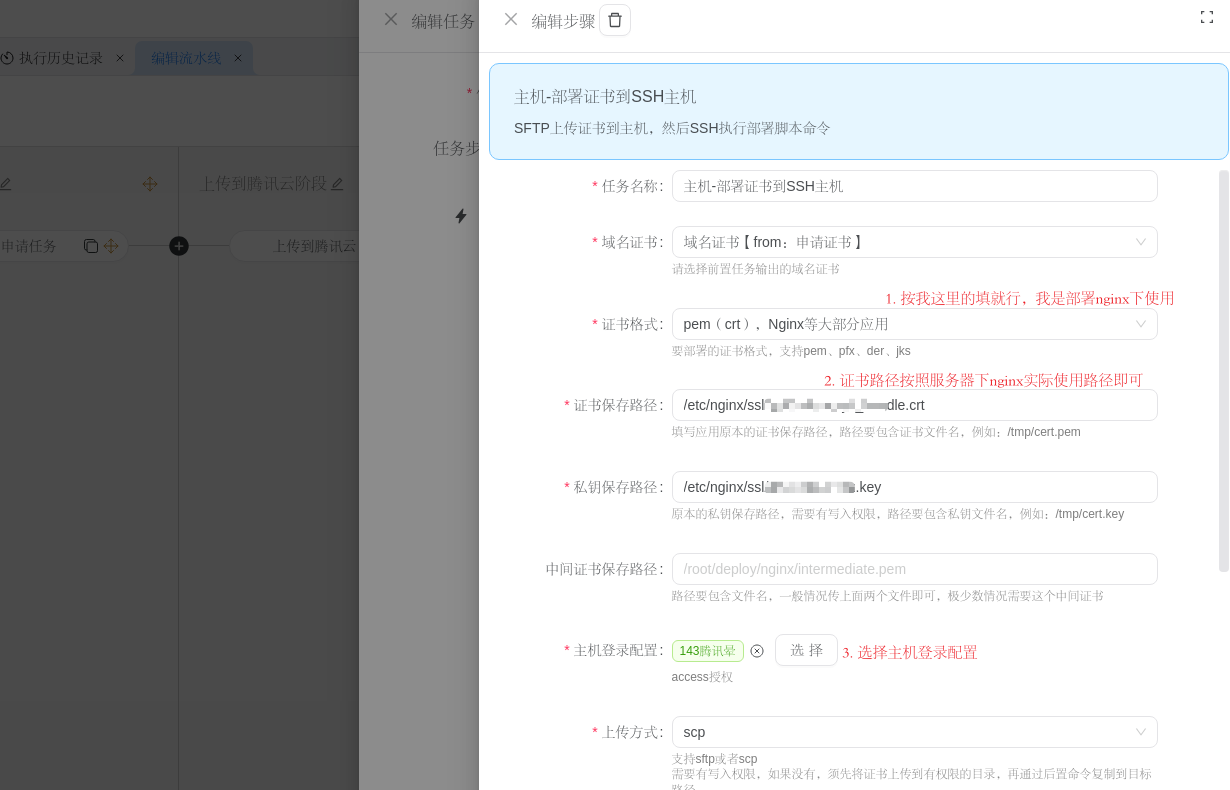Click into the 中间证书保存路径 field
Screen dimensions: 1230x790
pyautogui.click(x=914, y=569)
